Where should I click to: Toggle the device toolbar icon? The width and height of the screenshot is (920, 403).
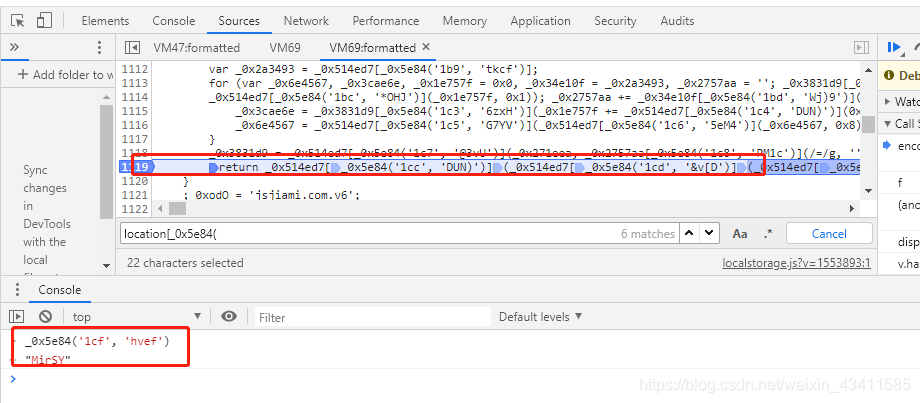45,21
